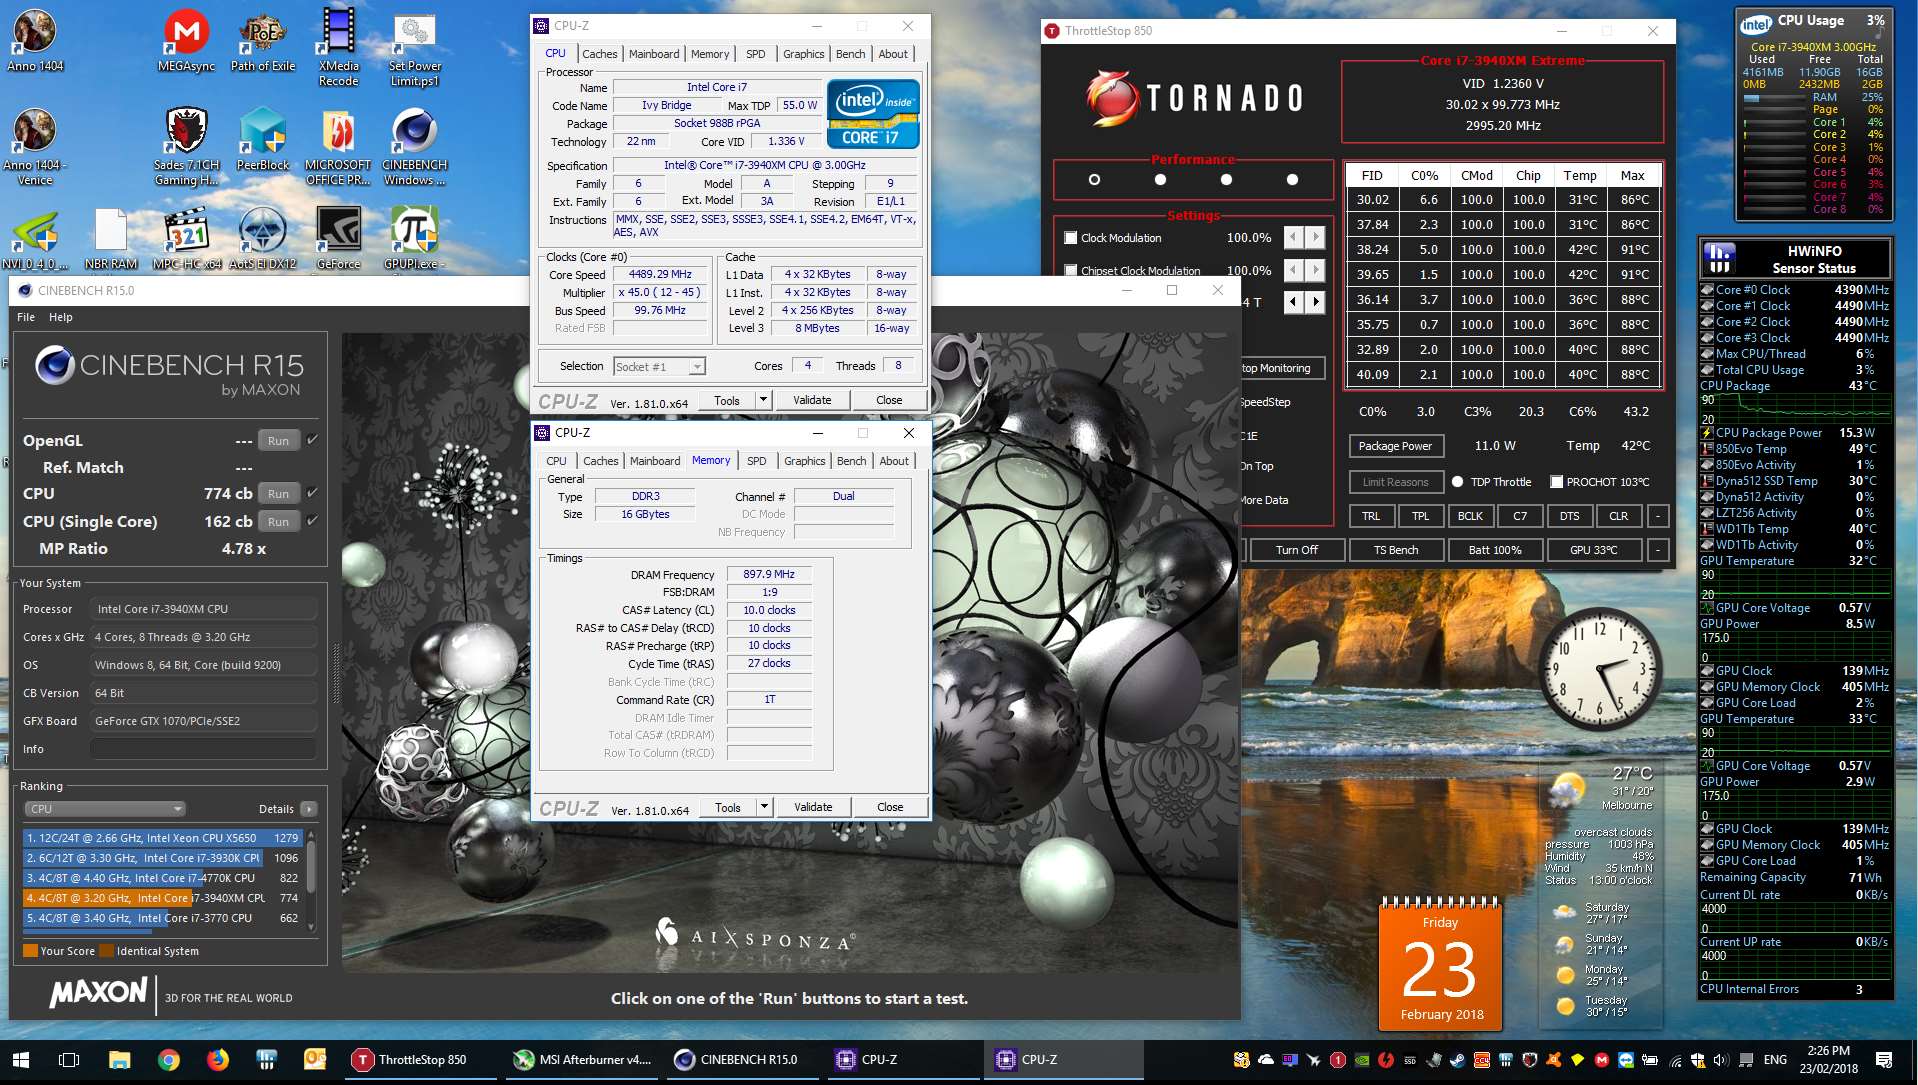Open the MEGAsync desktop icon
Viewport: 1918px width, 1085px height.
[x=186, y=40]
